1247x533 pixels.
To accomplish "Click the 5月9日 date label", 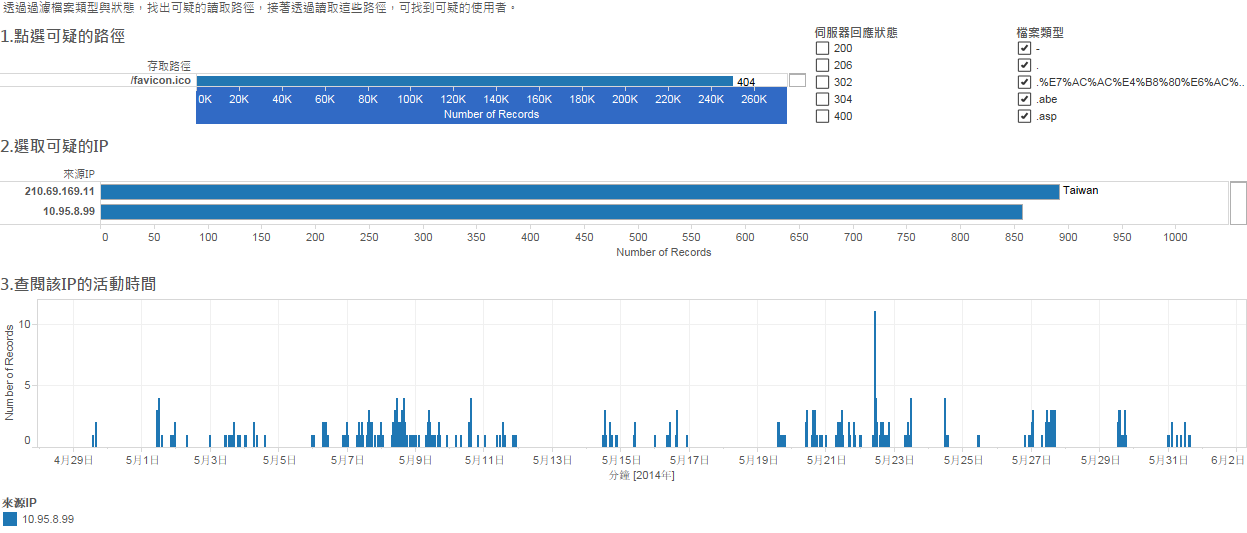I will point(415,460).
